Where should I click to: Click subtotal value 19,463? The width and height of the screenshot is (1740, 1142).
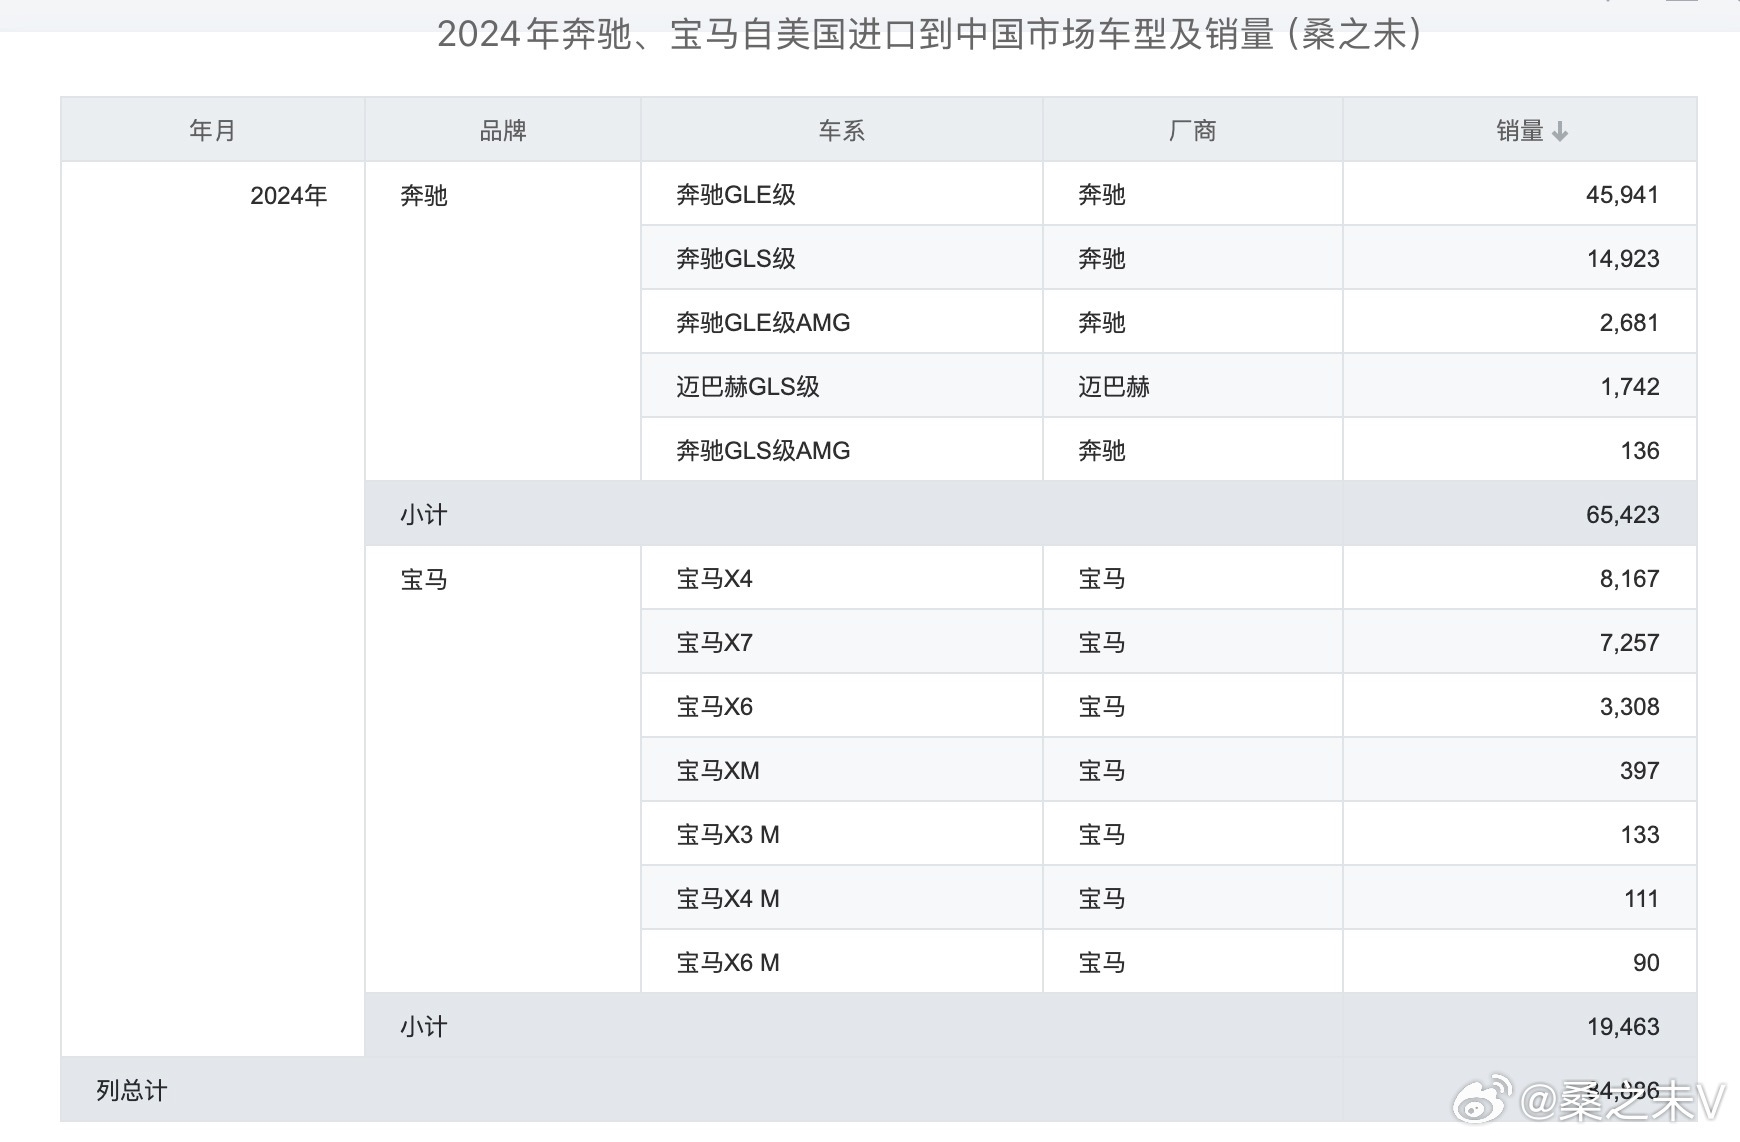click(1622, 1027)
